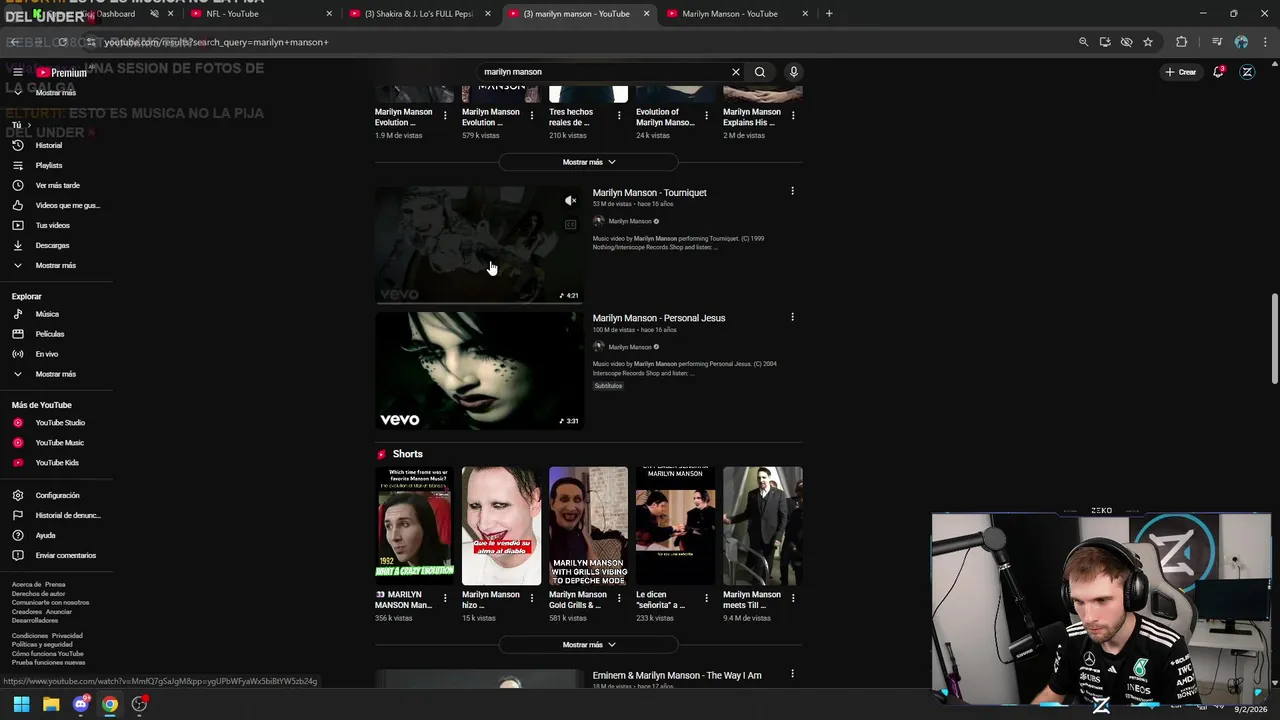1280x720 pixels.
Task: Expand Mostrar más below Shorts shelf
Action: (588, 645)
